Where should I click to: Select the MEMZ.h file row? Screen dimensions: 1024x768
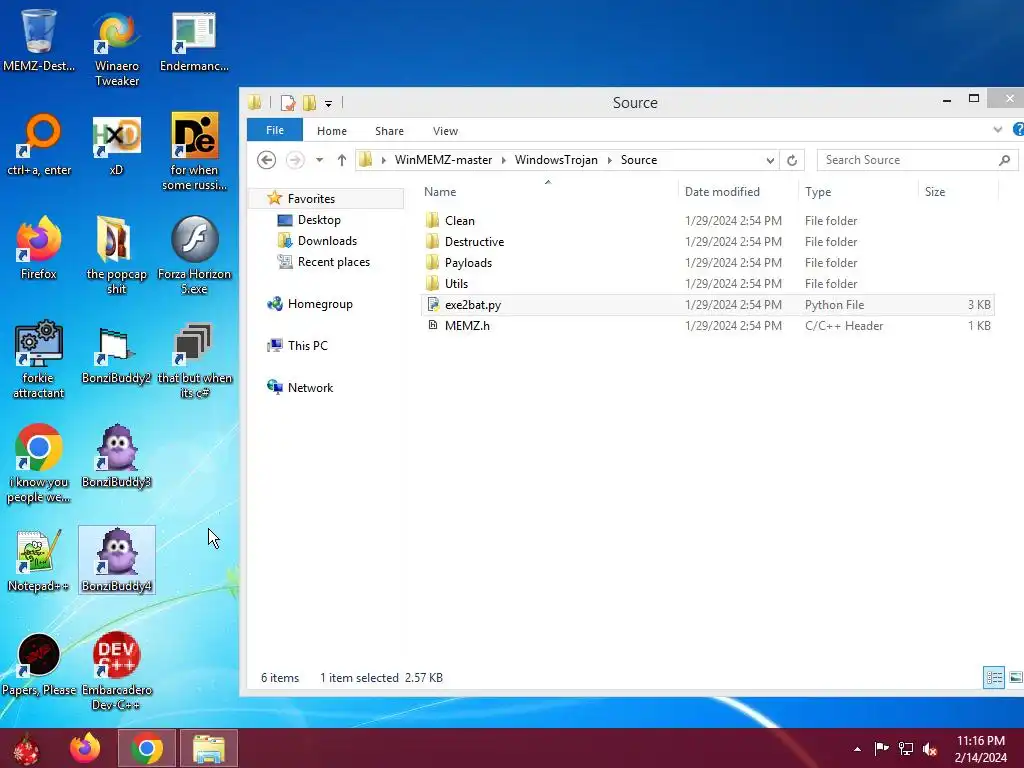point(708,325)
